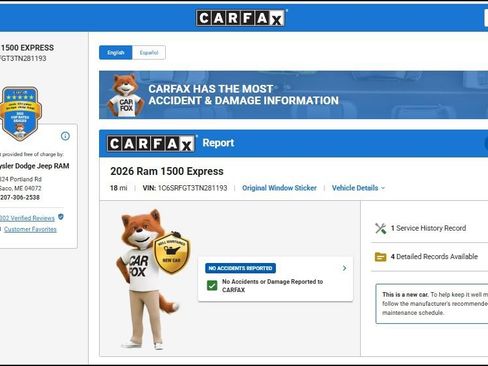The width and height of the screenshot is (488, 366).
Task: Switch report language to English
Action: (x=116, y=53)
